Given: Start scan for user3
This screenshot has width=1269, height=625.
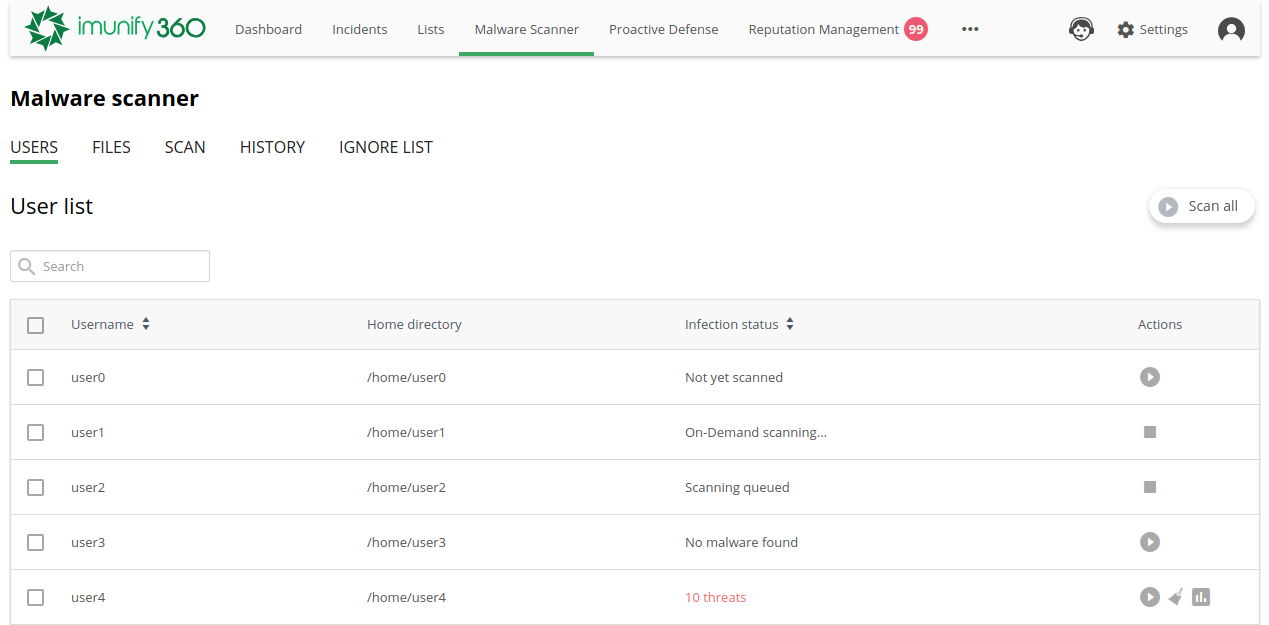Looking at the screenshot, I should [1150, 542].
